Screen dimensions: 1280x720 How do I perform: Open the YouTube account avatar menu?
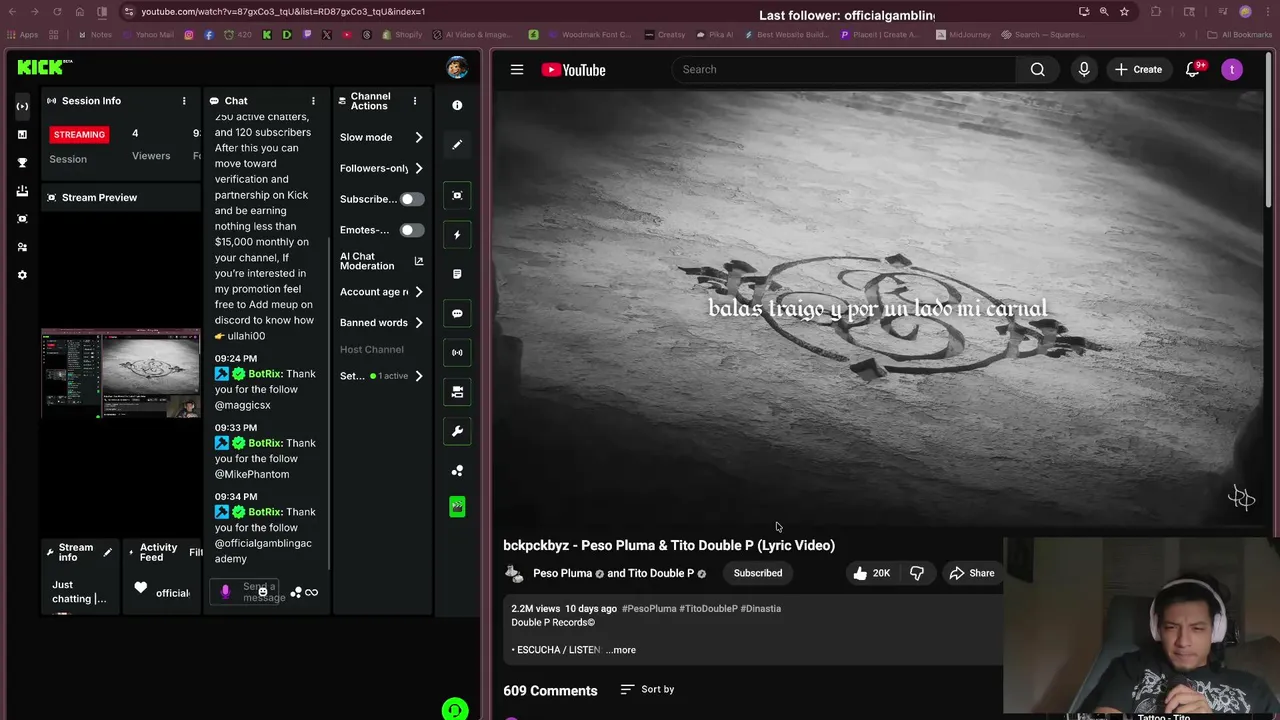(1232, 70)
